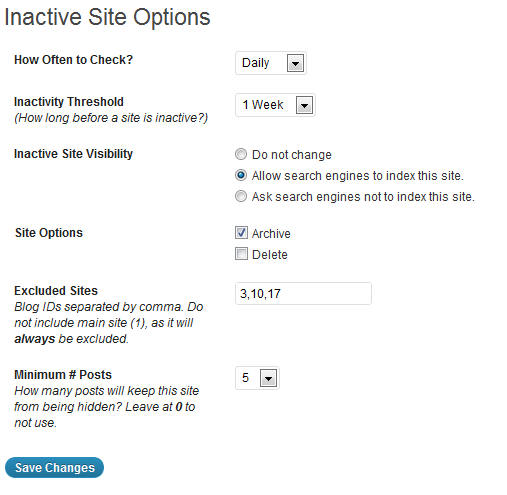The image size is (507, 495).
Task: Click the arrow next to value 5
Action: coord(268,378)
